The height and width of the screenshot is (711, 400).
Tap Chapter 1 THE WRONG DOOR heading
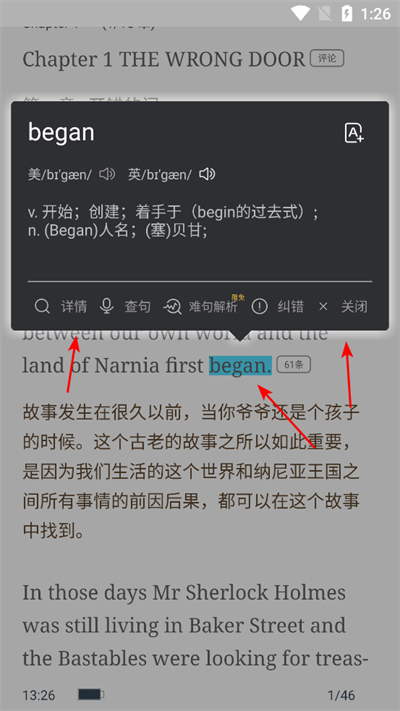(164, 60)
